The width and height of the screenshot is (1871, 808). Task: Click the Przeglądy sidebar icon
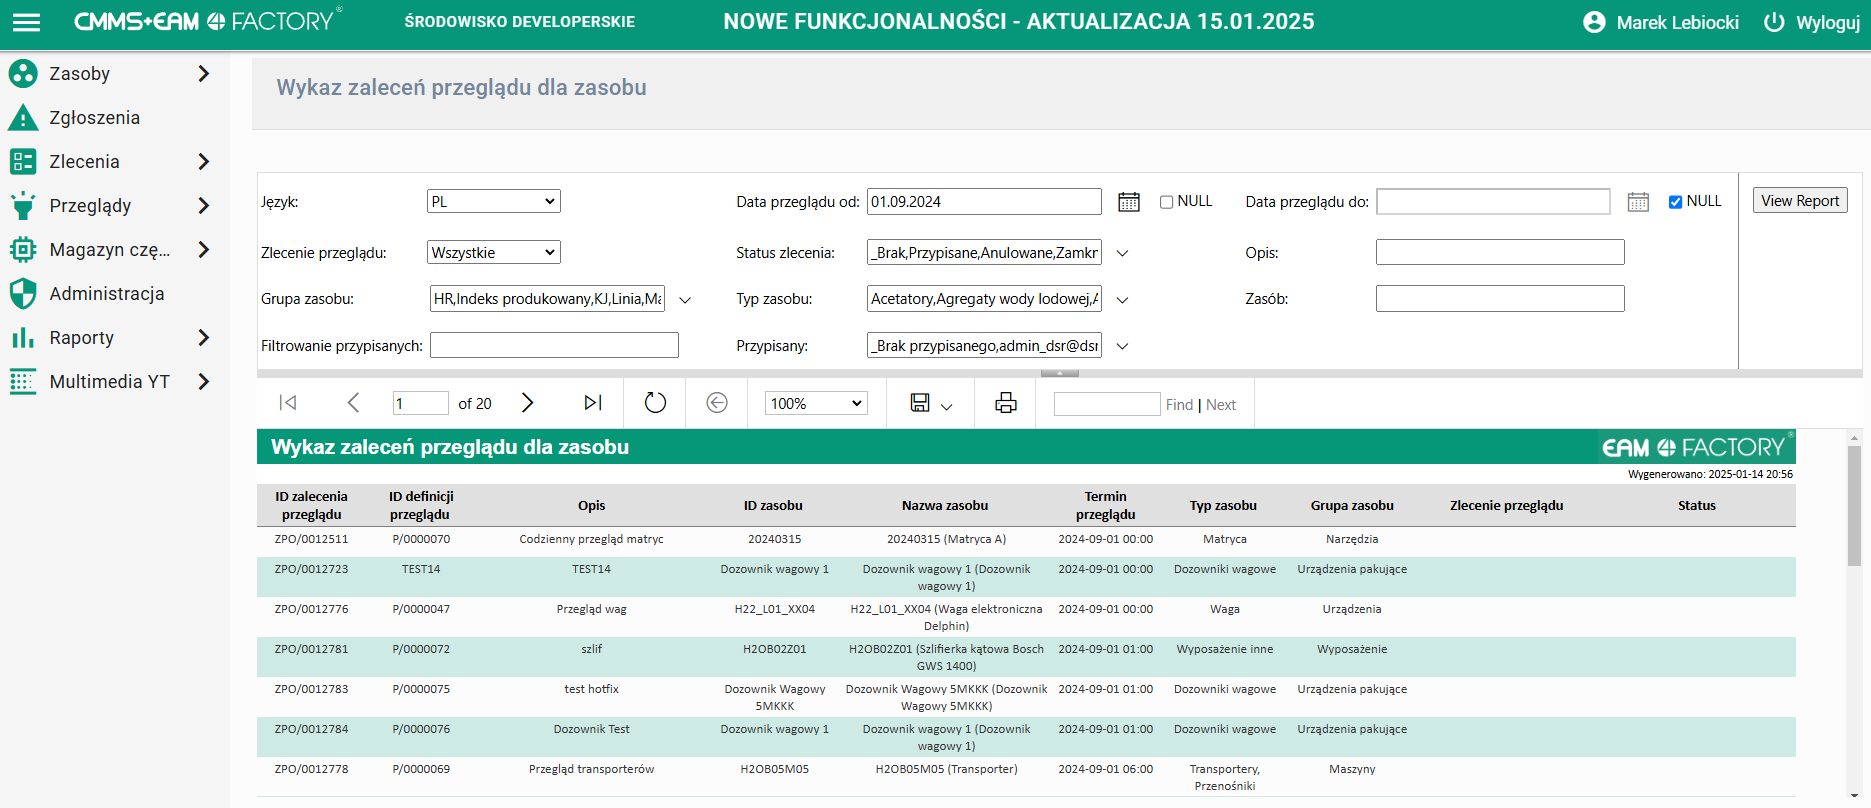point(23,205)
